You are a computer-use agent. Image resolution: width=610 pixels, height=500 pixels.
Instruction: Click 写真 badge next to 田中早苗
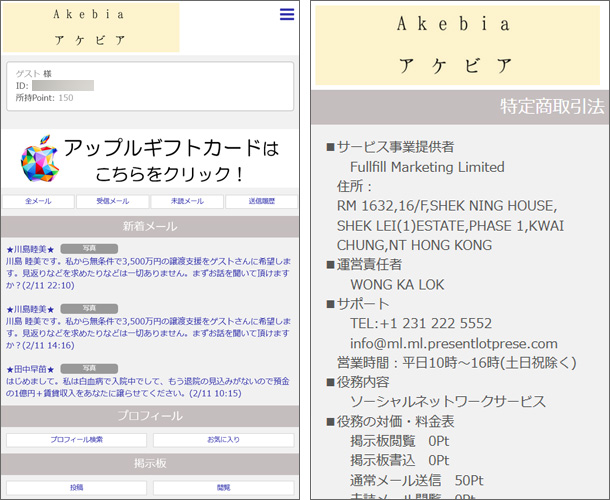tap(89, 368)
